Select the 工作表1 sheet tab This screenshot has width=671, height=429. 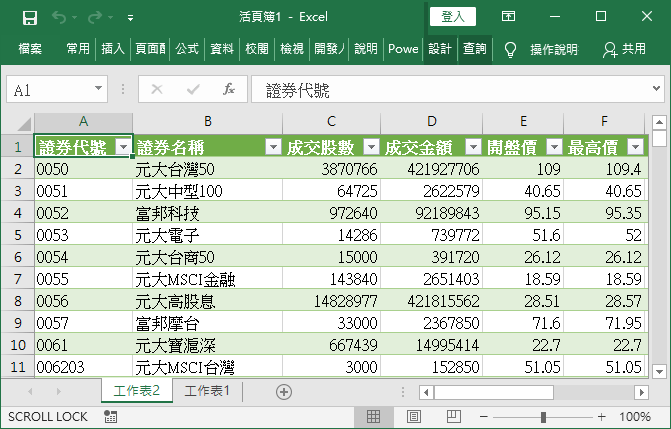[207, 390]
